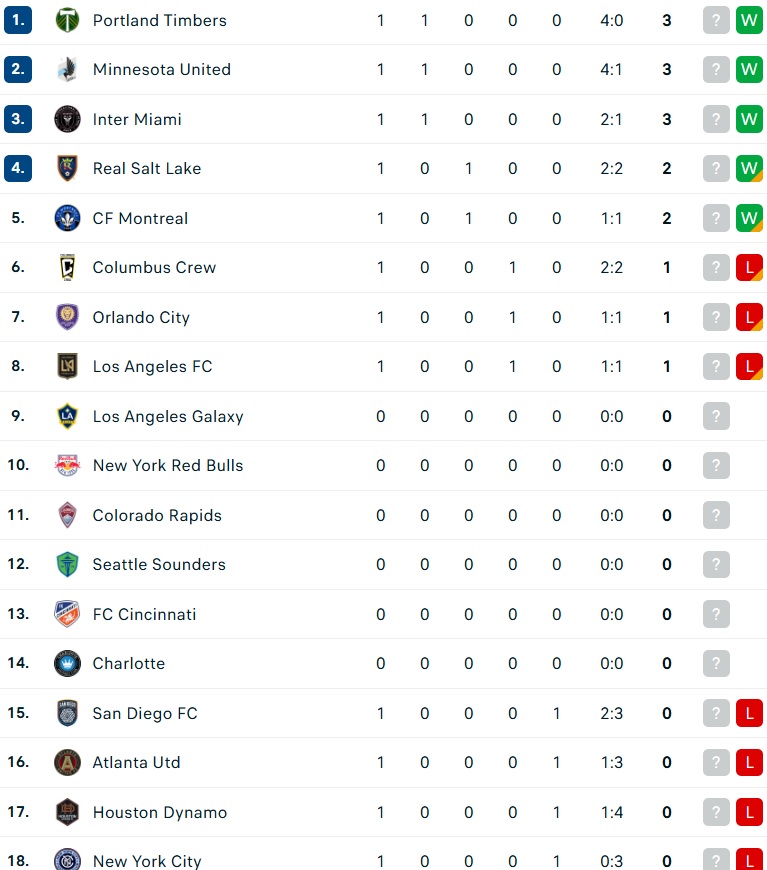Click the Atlanta Utd round badge
767x870 pixels.
(x=67, y=762)
